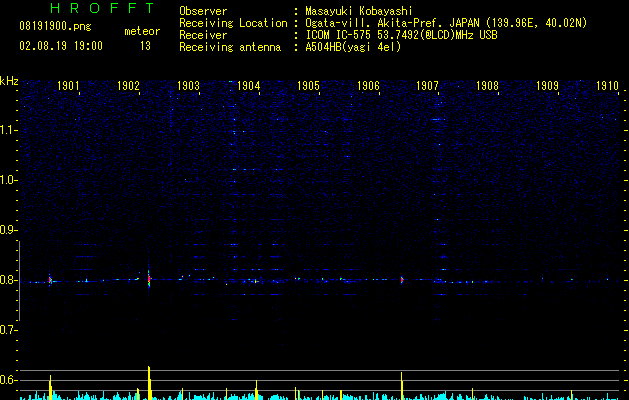Click the tallest yellow peak in the power graph
Viewport: 629px width, 400px height.
(x=149, y=383)
